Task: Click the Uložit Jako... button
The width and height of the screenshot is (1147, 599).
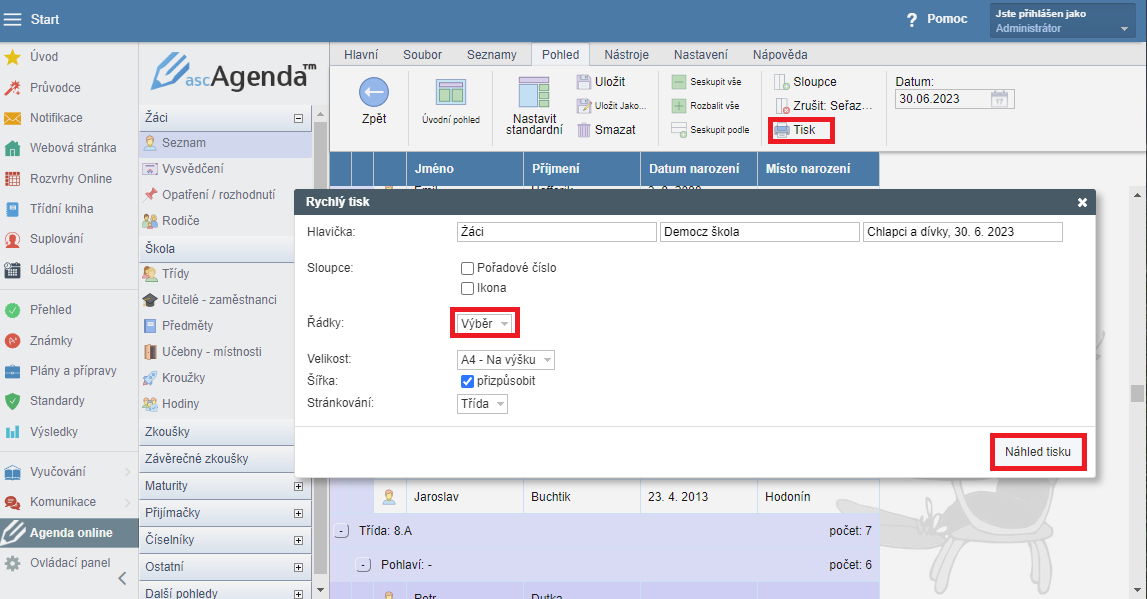Action: [612, 106]
